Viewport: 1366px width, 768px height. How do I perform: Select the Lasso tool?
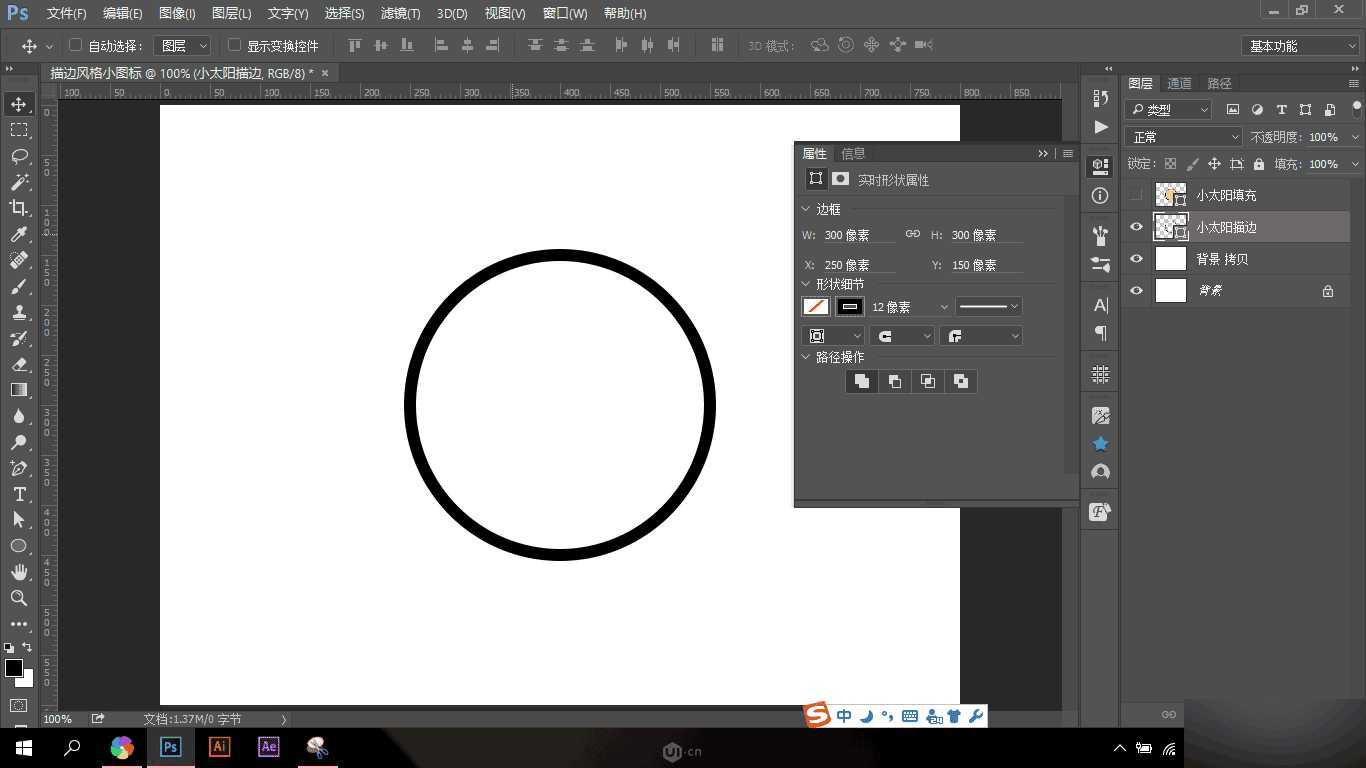(18, 156)
